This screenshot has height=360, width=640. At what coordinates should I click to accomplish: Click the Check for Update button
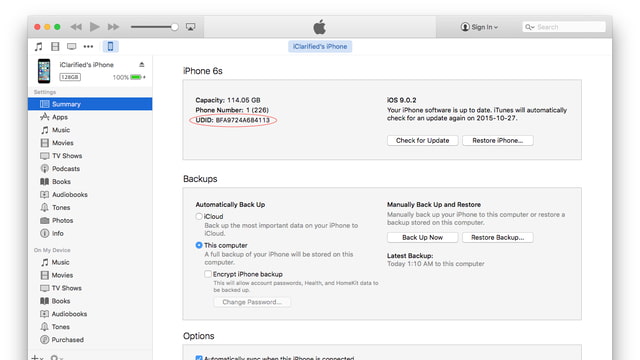(422, 140)
